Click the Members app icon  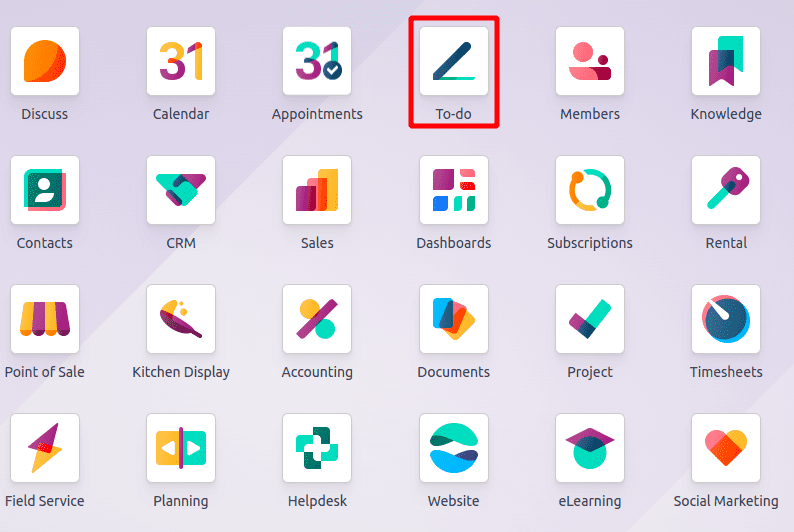(590, 61)
